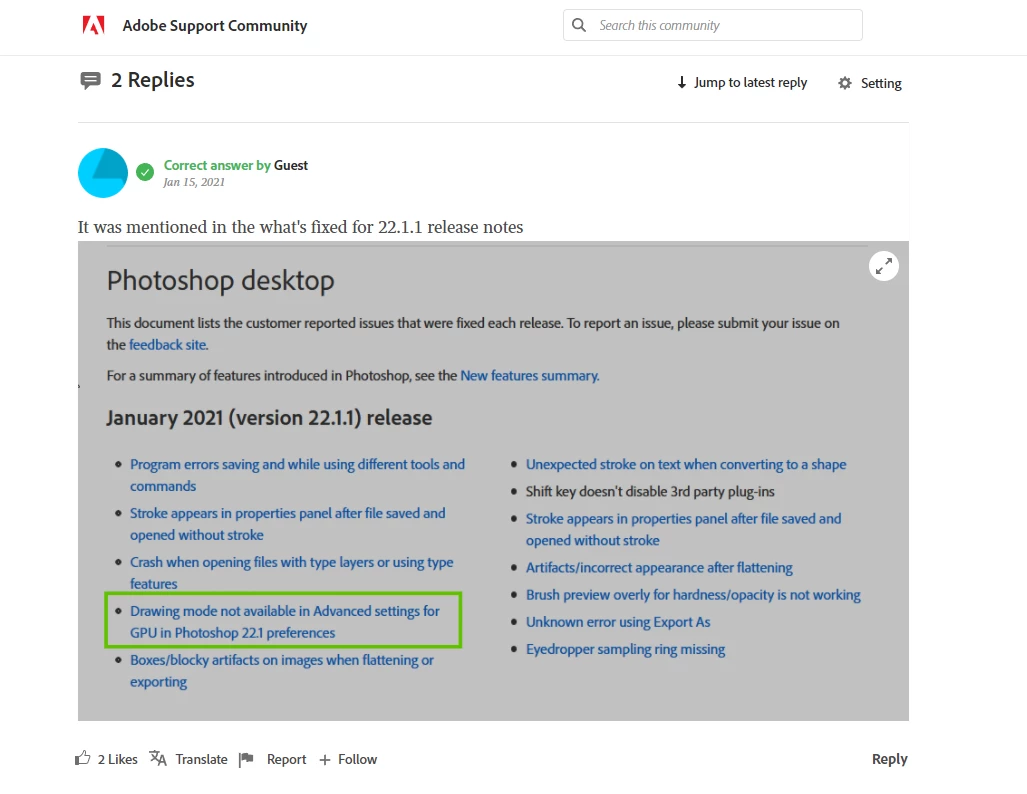
Task: Open Guest author profile link
Action: [291, 165]
